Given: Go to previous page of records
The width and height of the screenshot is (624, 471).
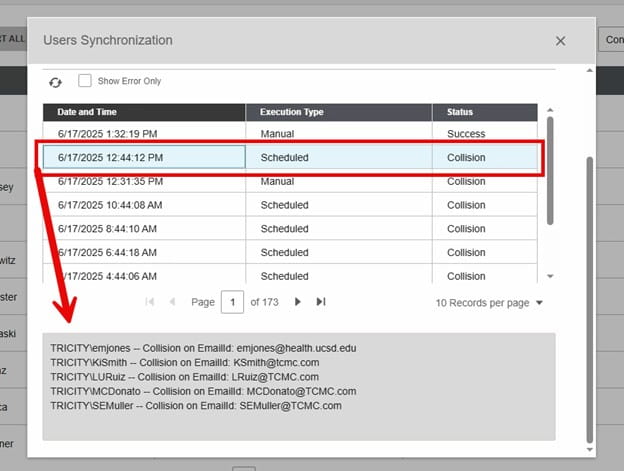Looking at the screenshot, I should coord(172,301).
